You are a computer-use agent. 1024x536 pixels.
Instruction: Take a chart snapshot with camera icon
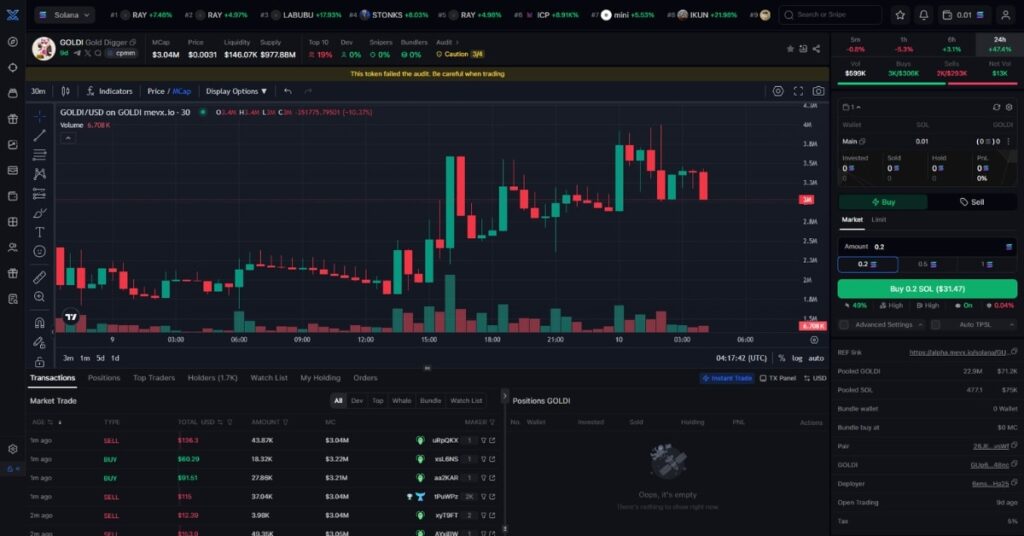[x=818, y=91]
